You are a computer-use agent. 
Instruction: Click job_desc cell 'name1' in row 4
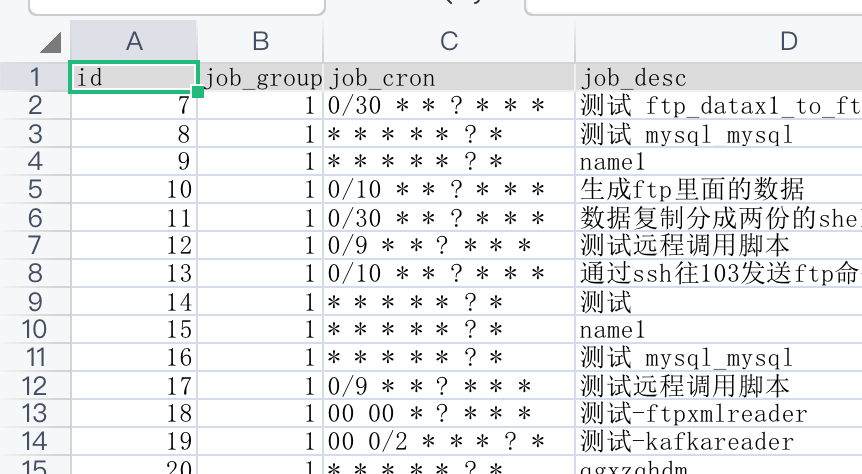click(719, 161)
